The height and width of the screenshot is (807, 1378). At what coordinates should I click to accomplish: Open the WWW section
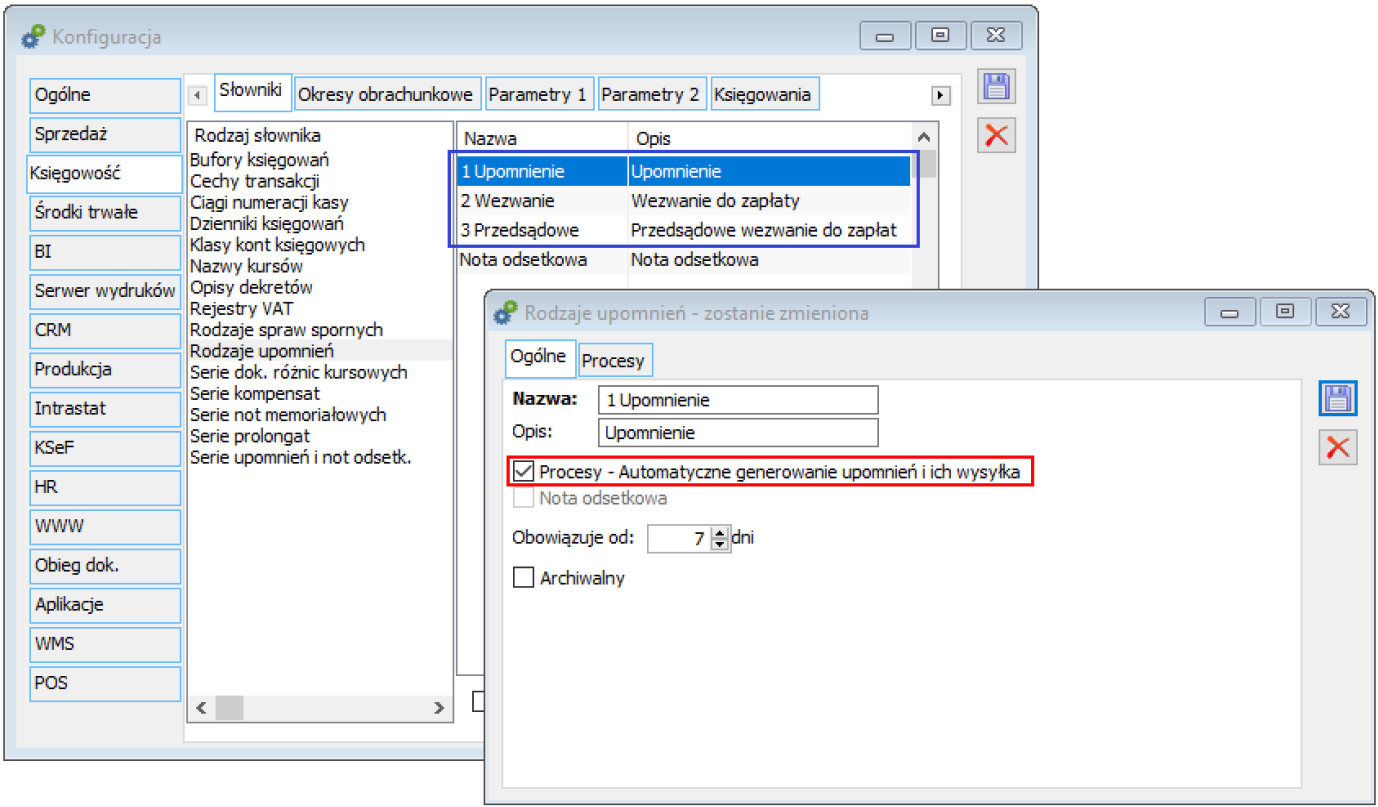pos(105,526)
